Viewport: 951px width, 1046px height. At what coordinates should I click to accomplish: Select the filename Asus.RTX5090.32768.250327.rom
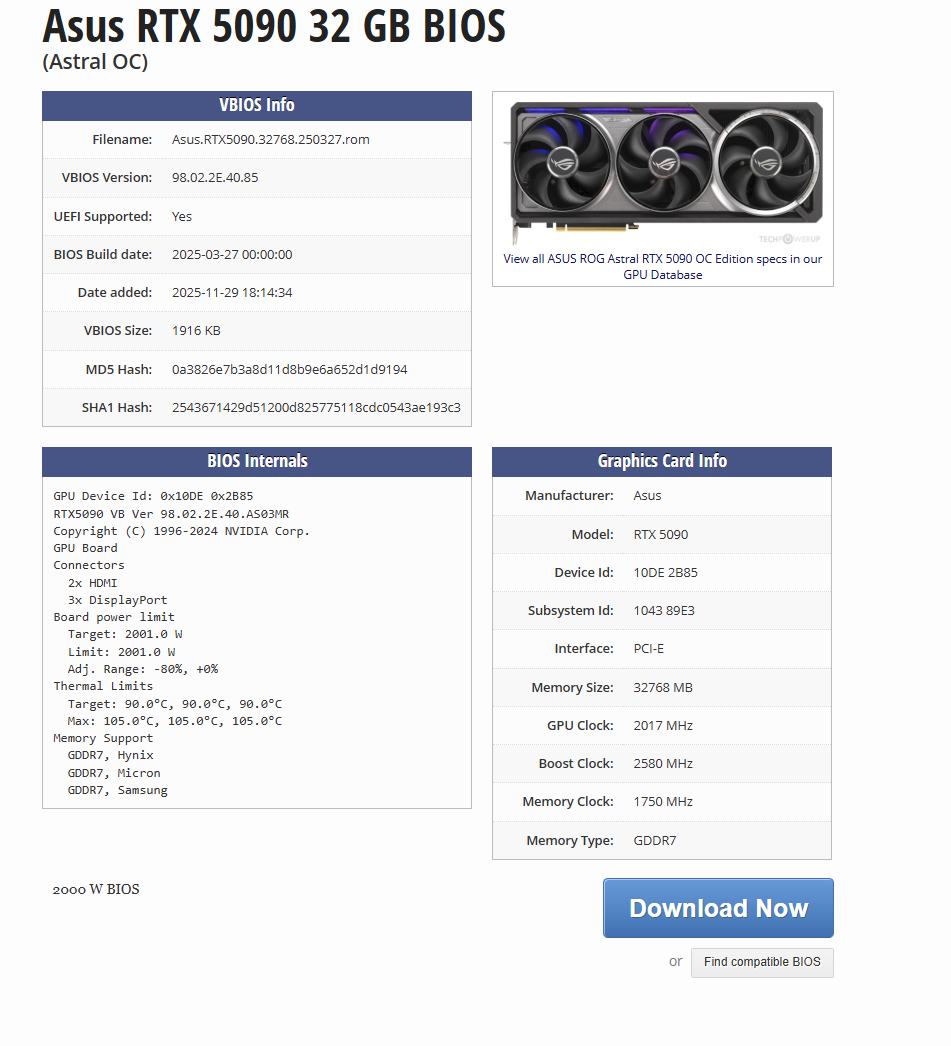(271, 139)
